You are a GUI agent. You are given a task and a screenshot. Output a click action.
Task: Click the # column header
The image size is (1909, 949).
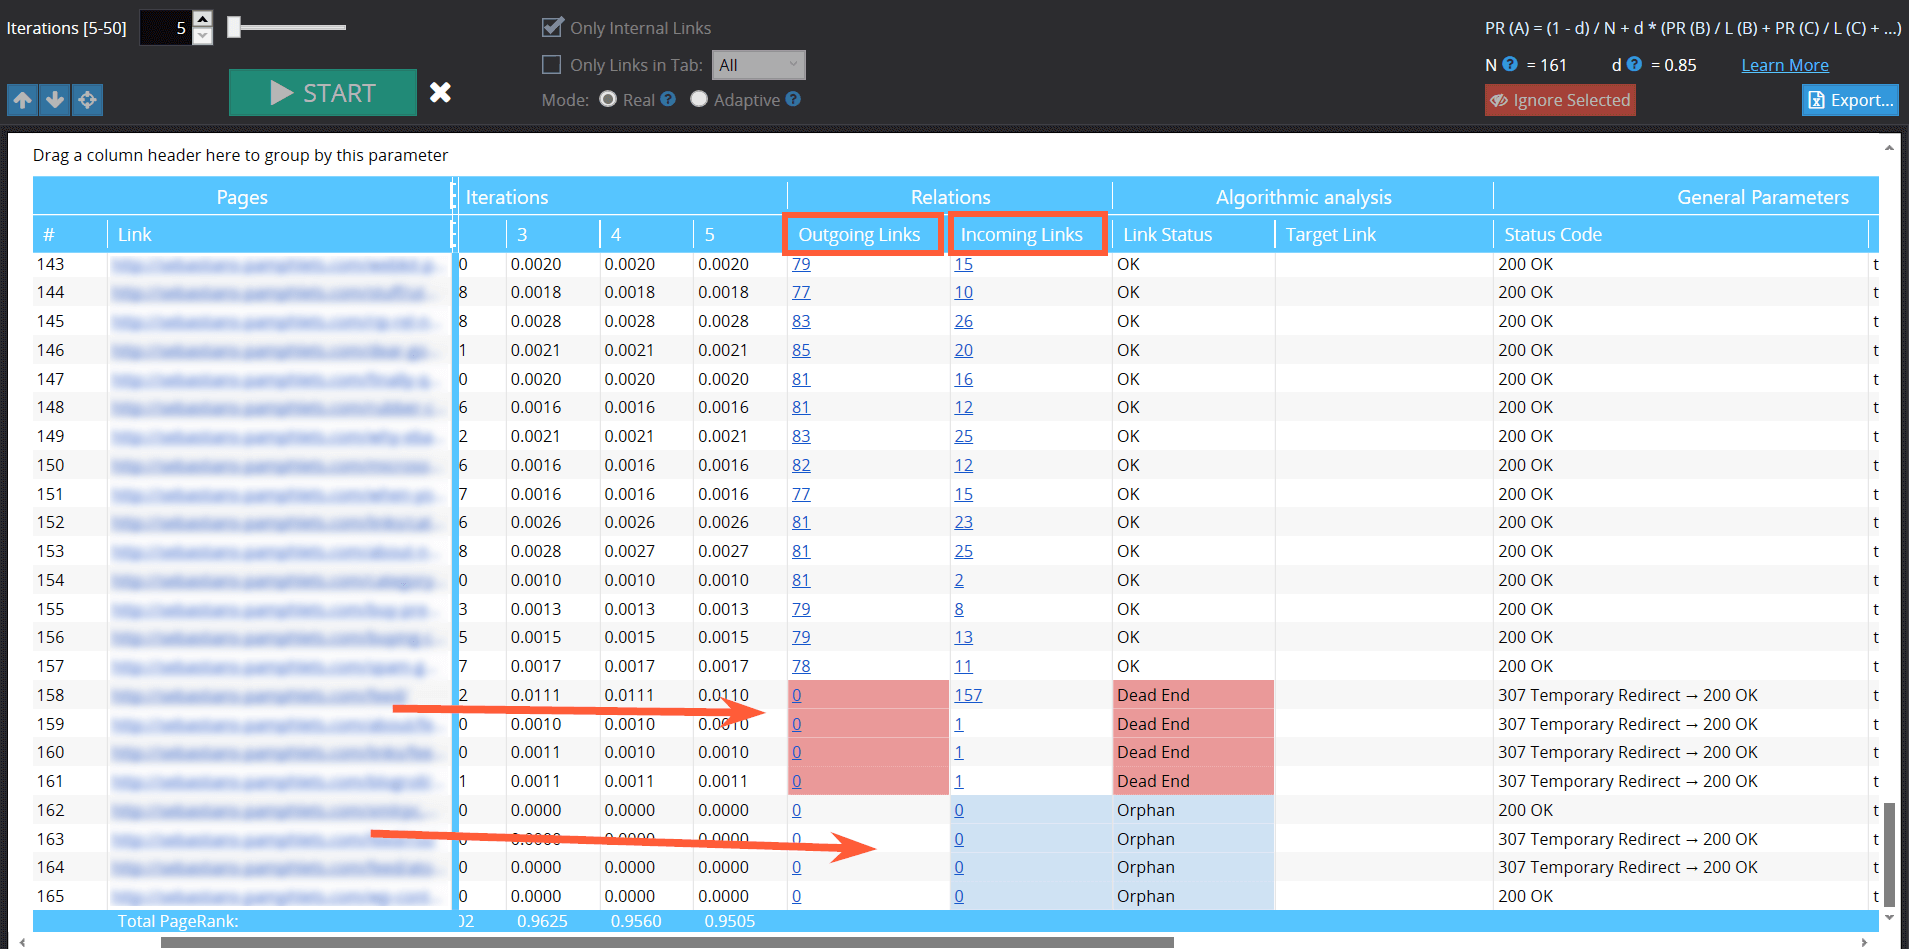[70, 235]
